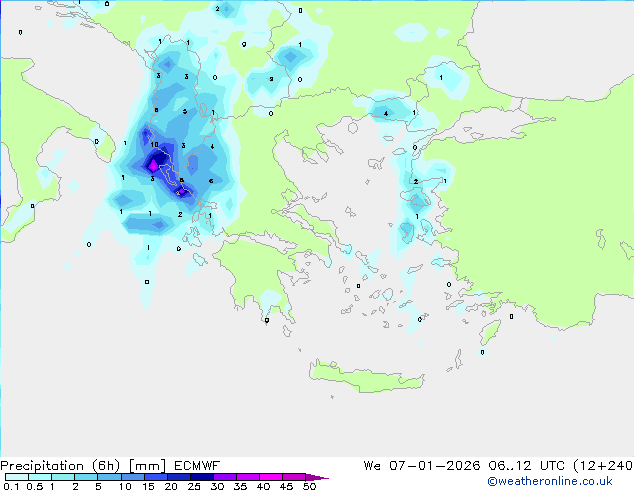Click the legend label '25'
634x490 pixels.
pyautogui.click(x=194, y=486)
